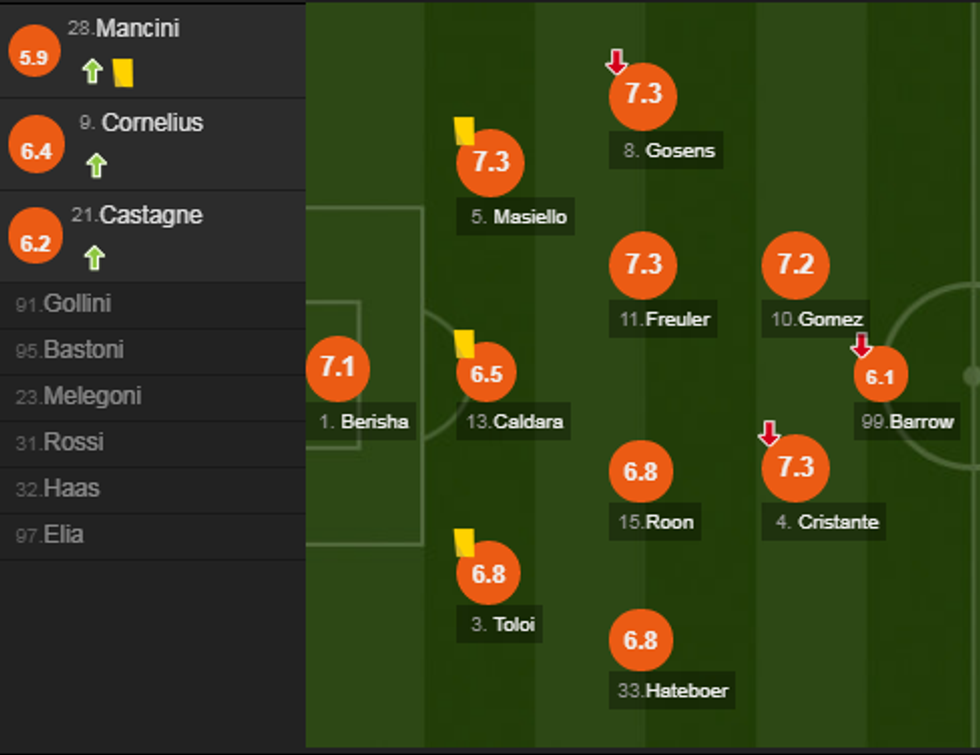Click Hateboer's 6.8 rating circle

point(641,640)
